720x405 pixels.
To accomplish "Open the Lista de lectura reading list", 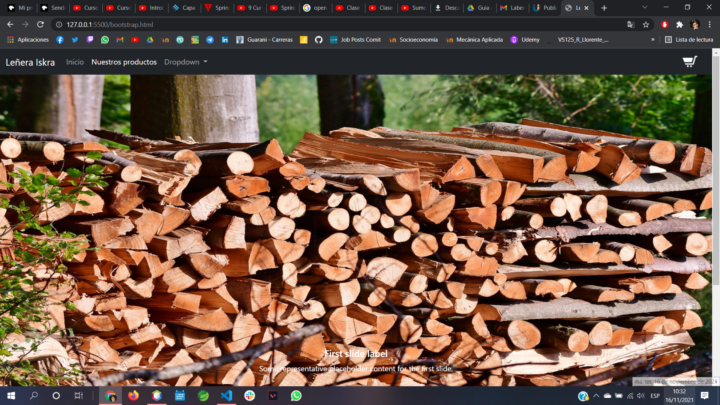I will (x=688, y=40).
